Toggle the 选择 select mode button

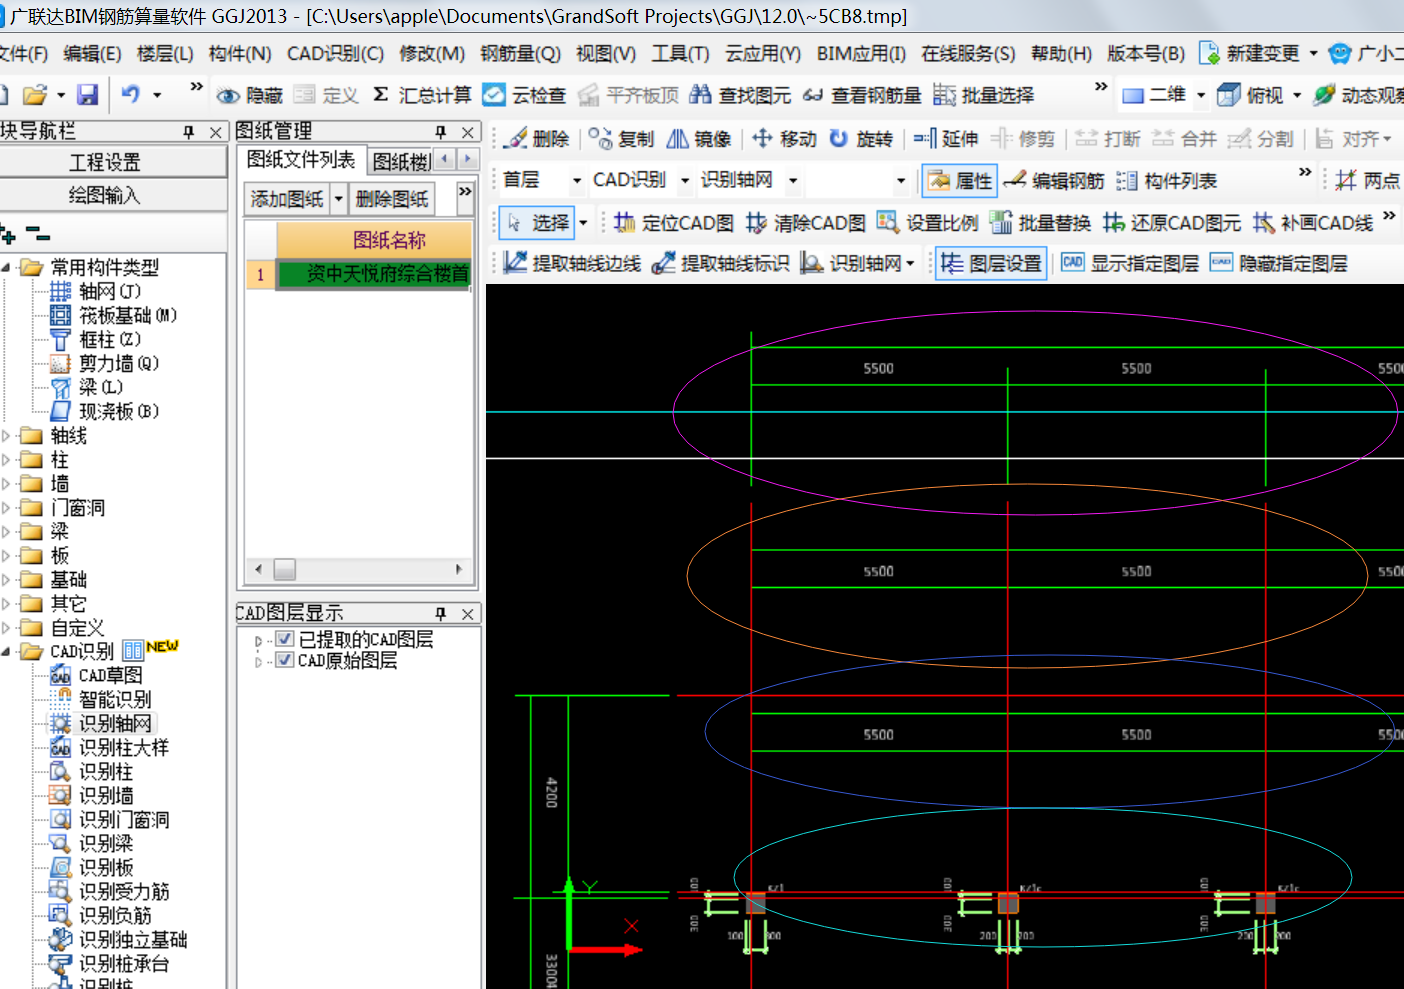537,222
